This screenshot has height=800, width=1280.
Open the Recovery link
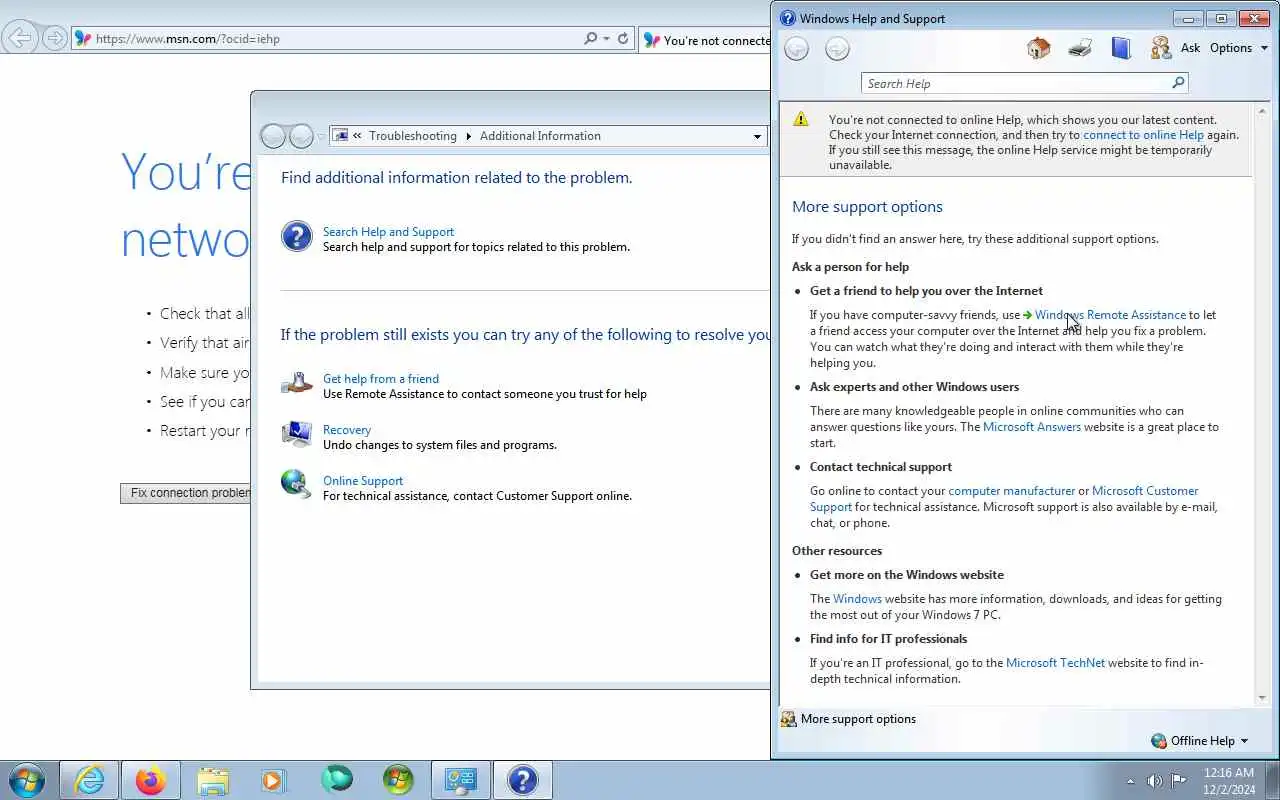(347, 430)
